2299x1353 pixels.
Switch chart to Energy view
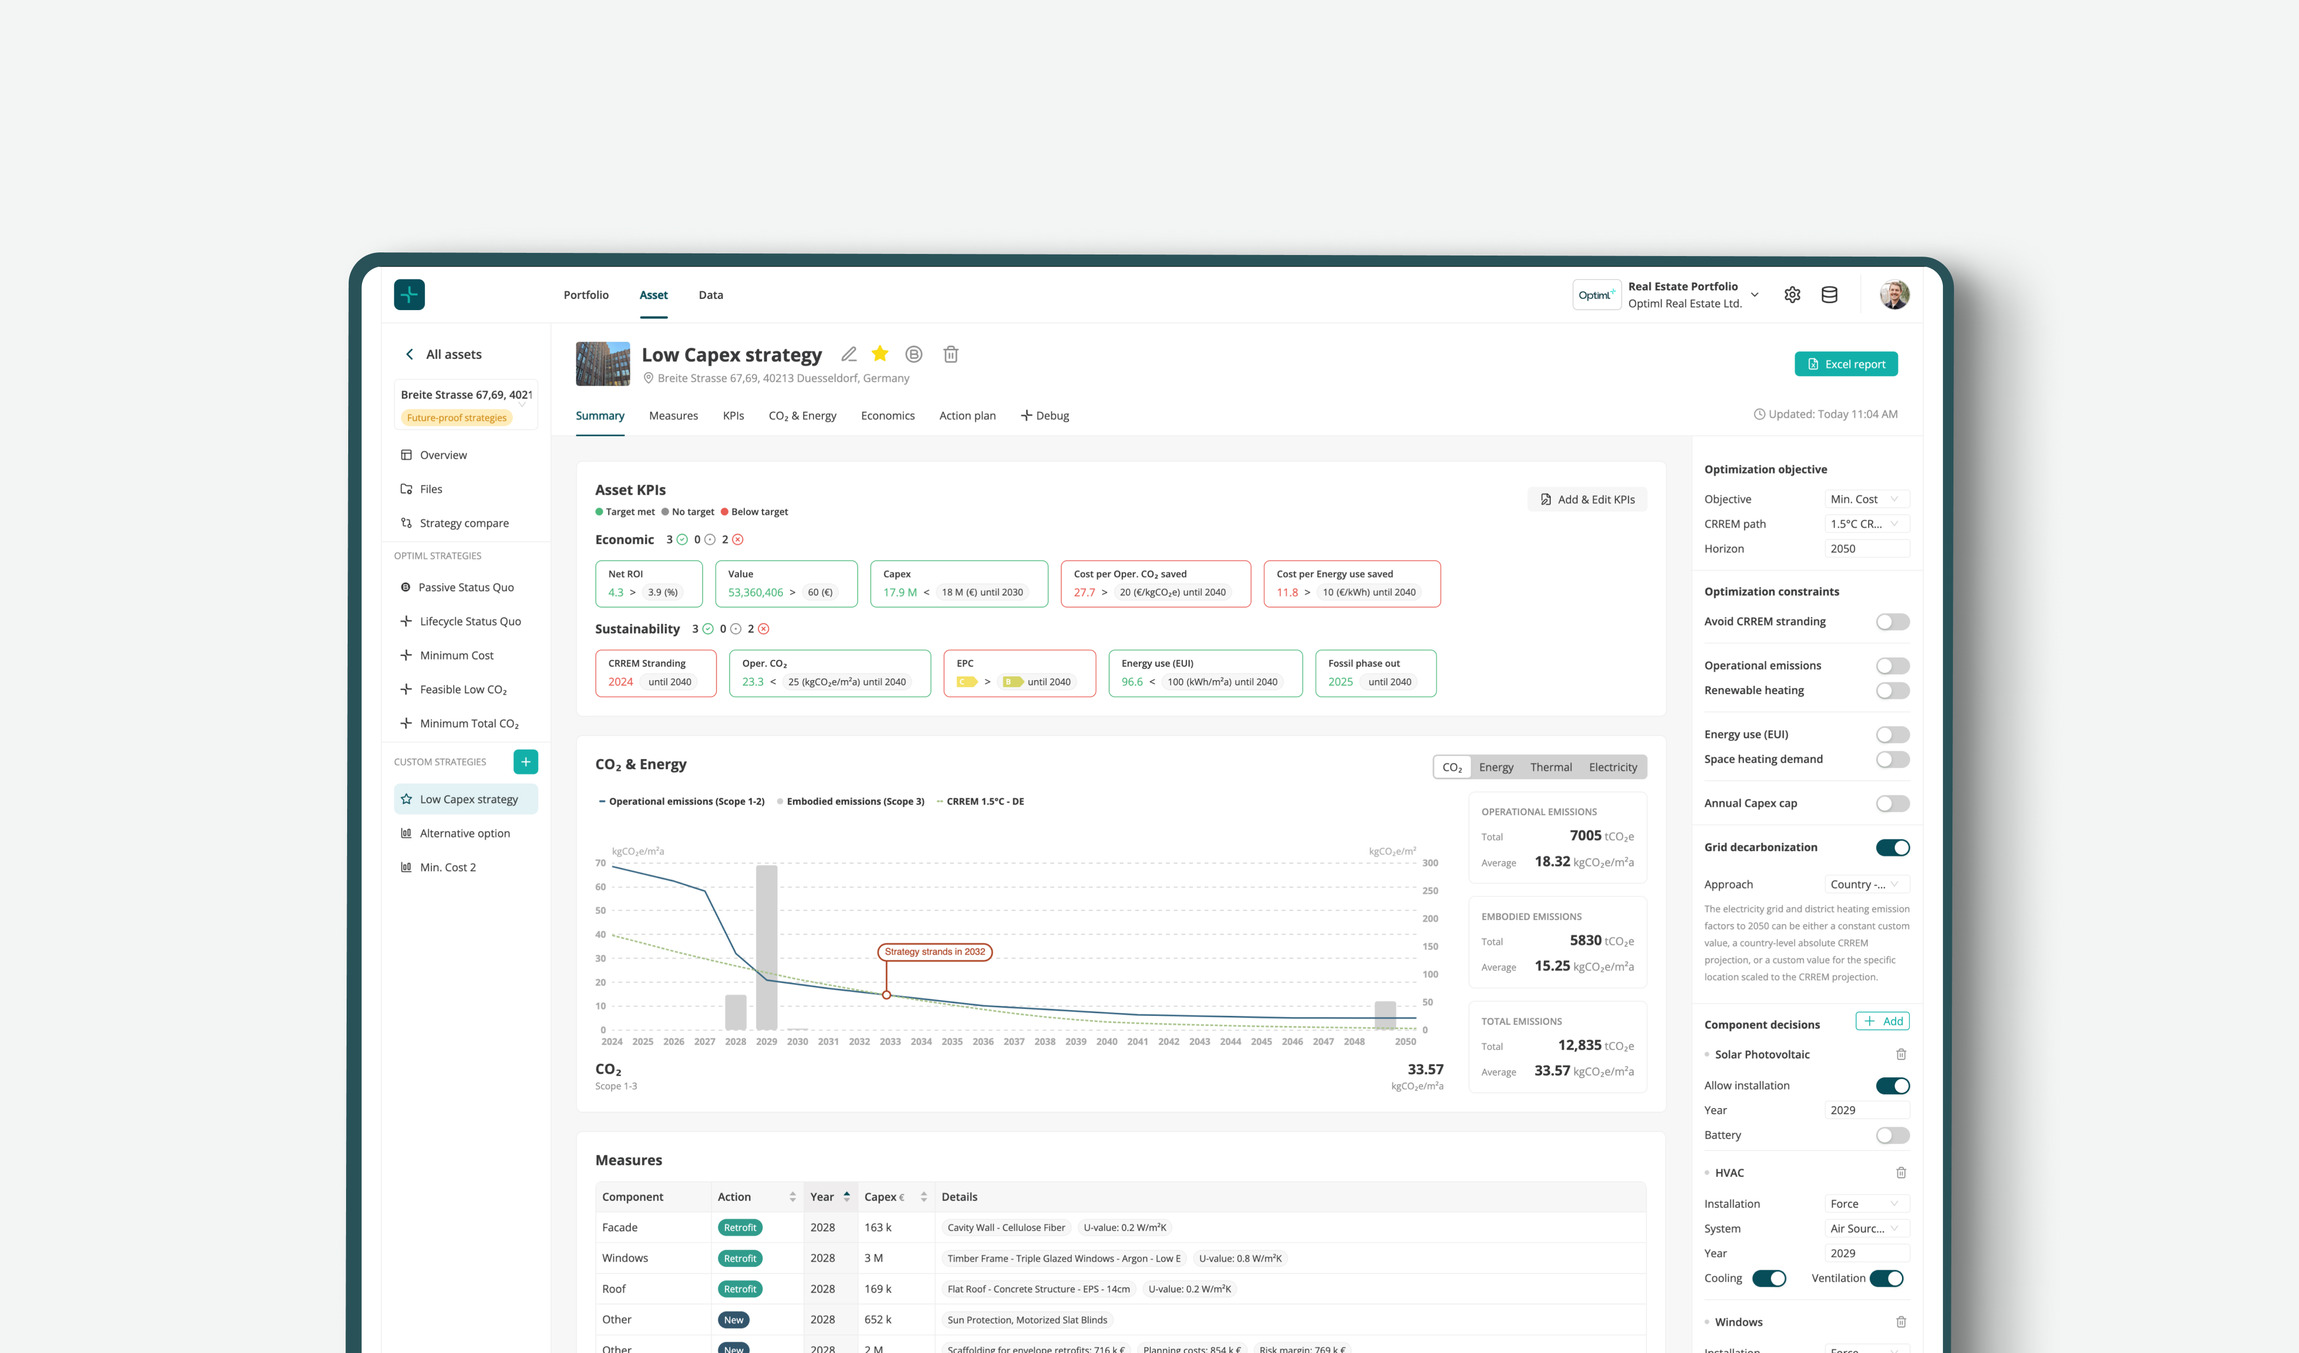(x=1496, y=767)
